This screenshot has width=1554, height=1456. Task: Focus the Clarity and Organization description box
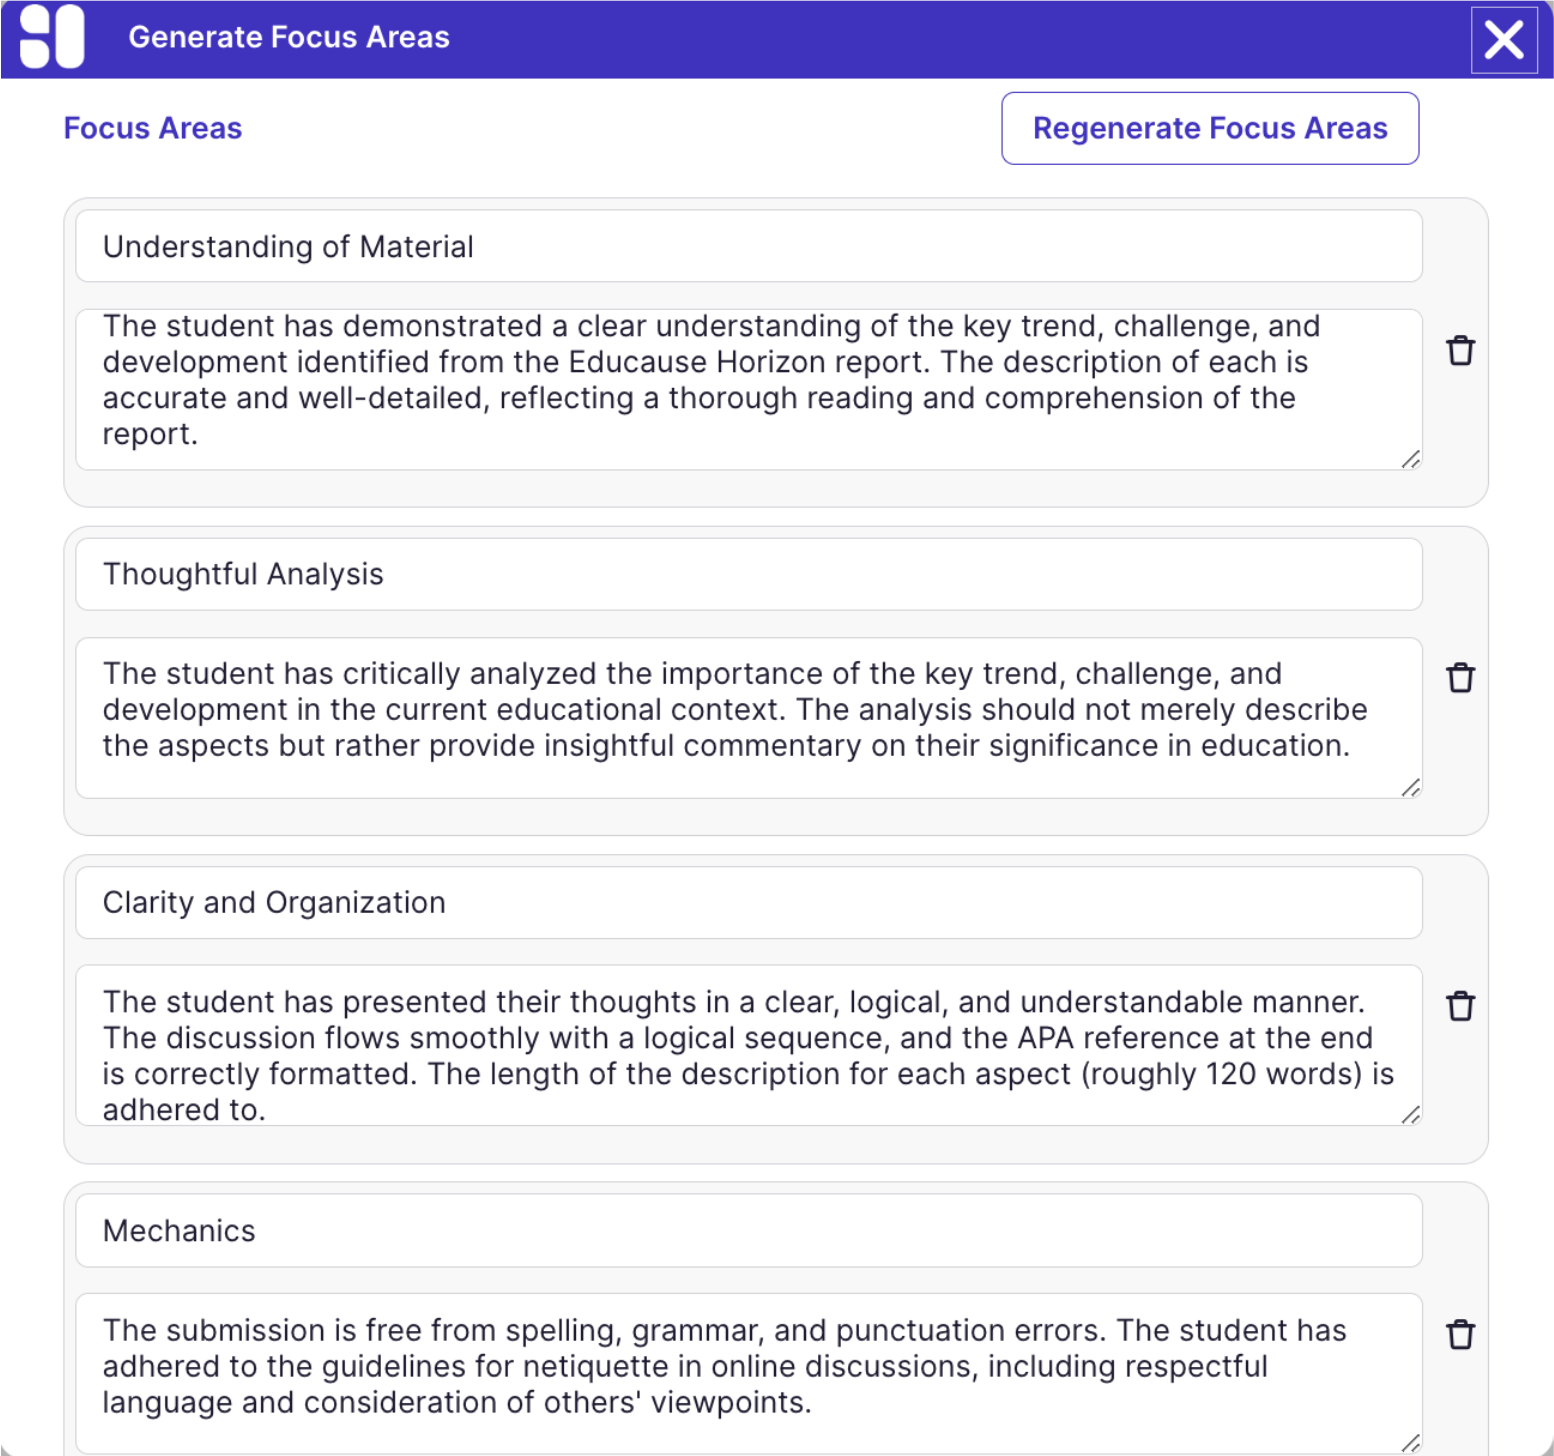[748, 1045]
